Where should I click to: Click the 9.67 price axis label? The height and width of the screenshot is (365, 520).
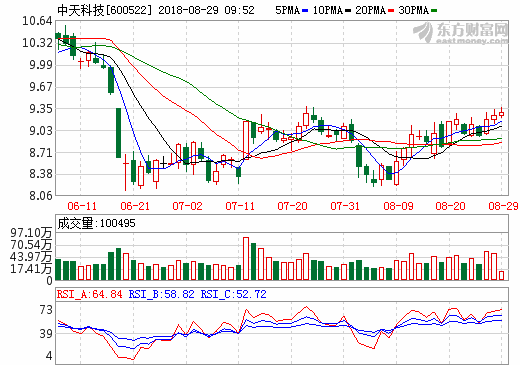click(x=41, y=87)
